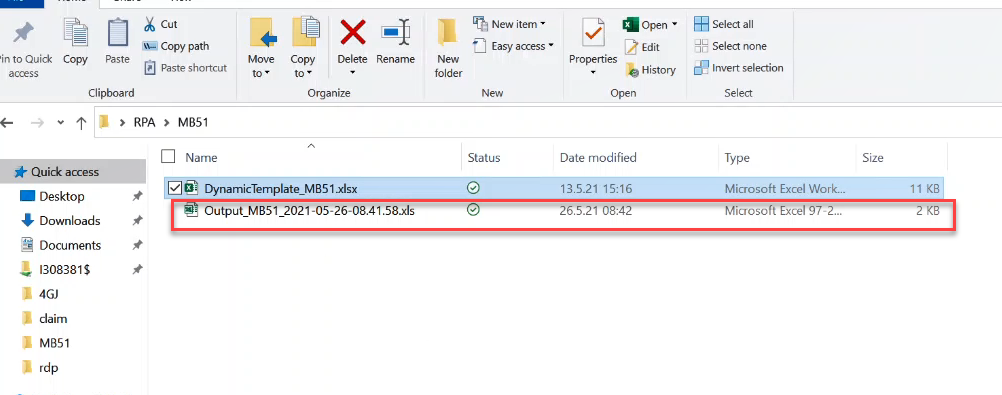1002x395 pixels.
Task: Open recent locations dropdown arrow
Action: tap(60, 123)
